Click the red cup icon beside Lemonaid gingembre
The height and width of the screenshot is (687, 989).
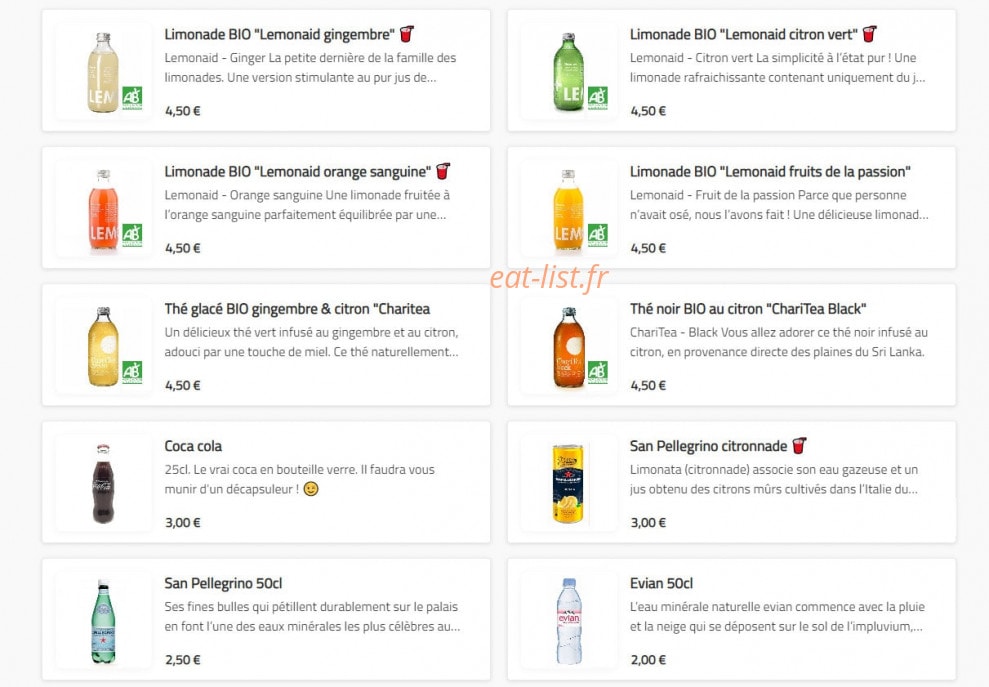[407, 34]
